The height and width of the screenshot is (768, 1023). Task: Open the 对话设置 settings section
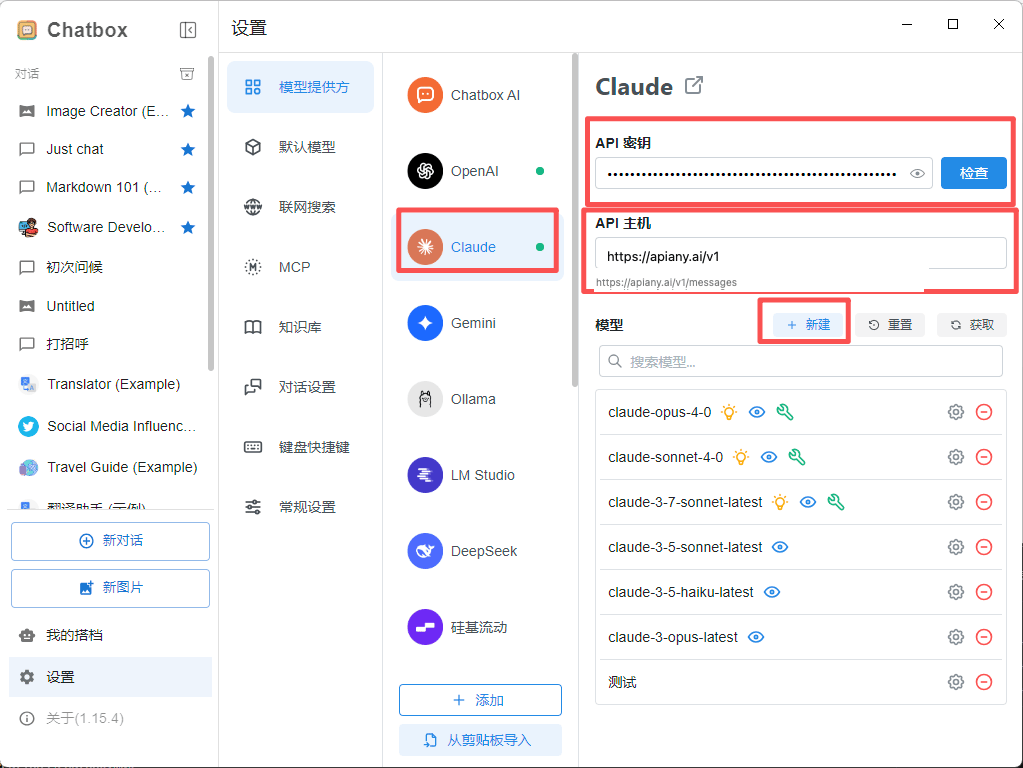300,388
